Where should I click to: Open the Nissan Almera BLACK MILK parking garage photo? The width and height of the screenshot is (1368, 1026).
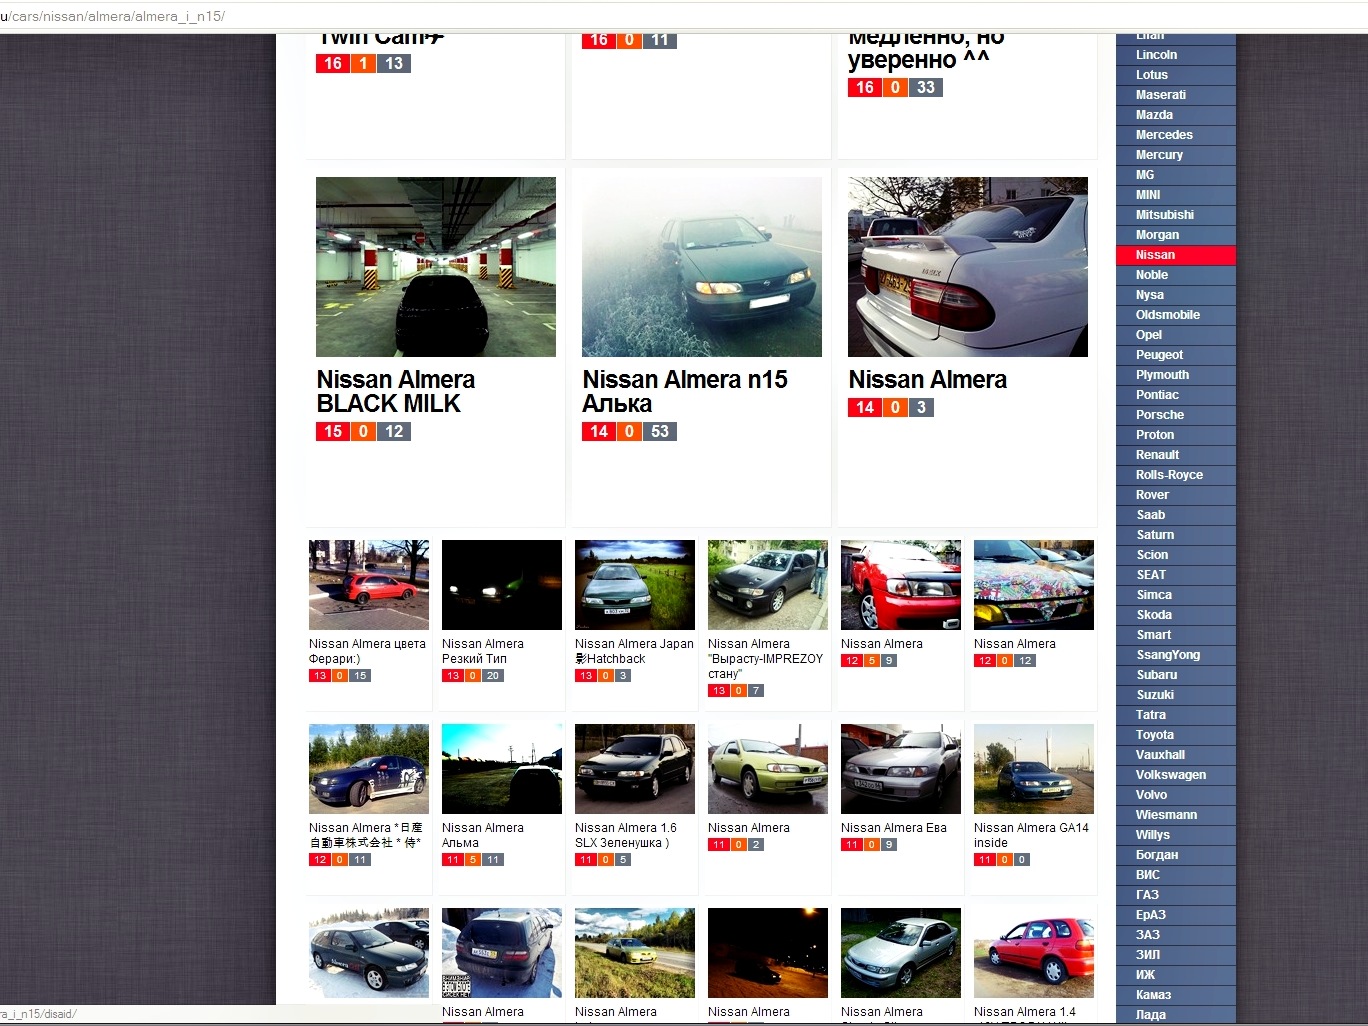point(436,267)
